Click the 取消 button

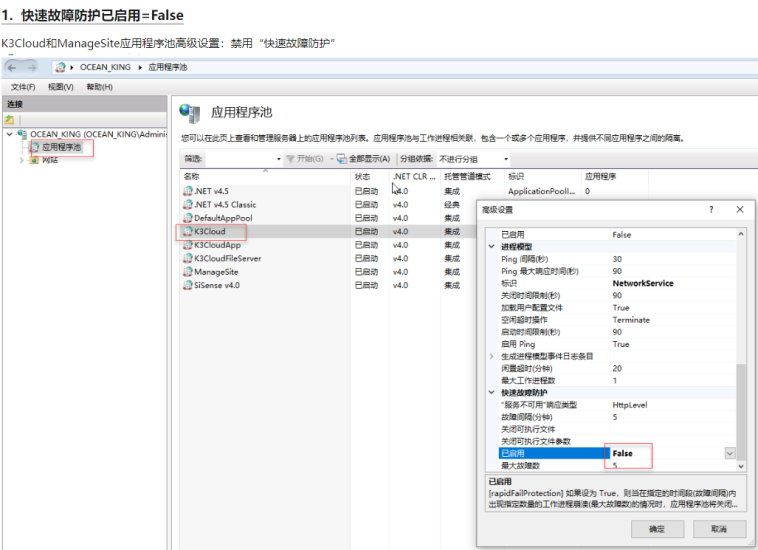[x=717, y=528]
